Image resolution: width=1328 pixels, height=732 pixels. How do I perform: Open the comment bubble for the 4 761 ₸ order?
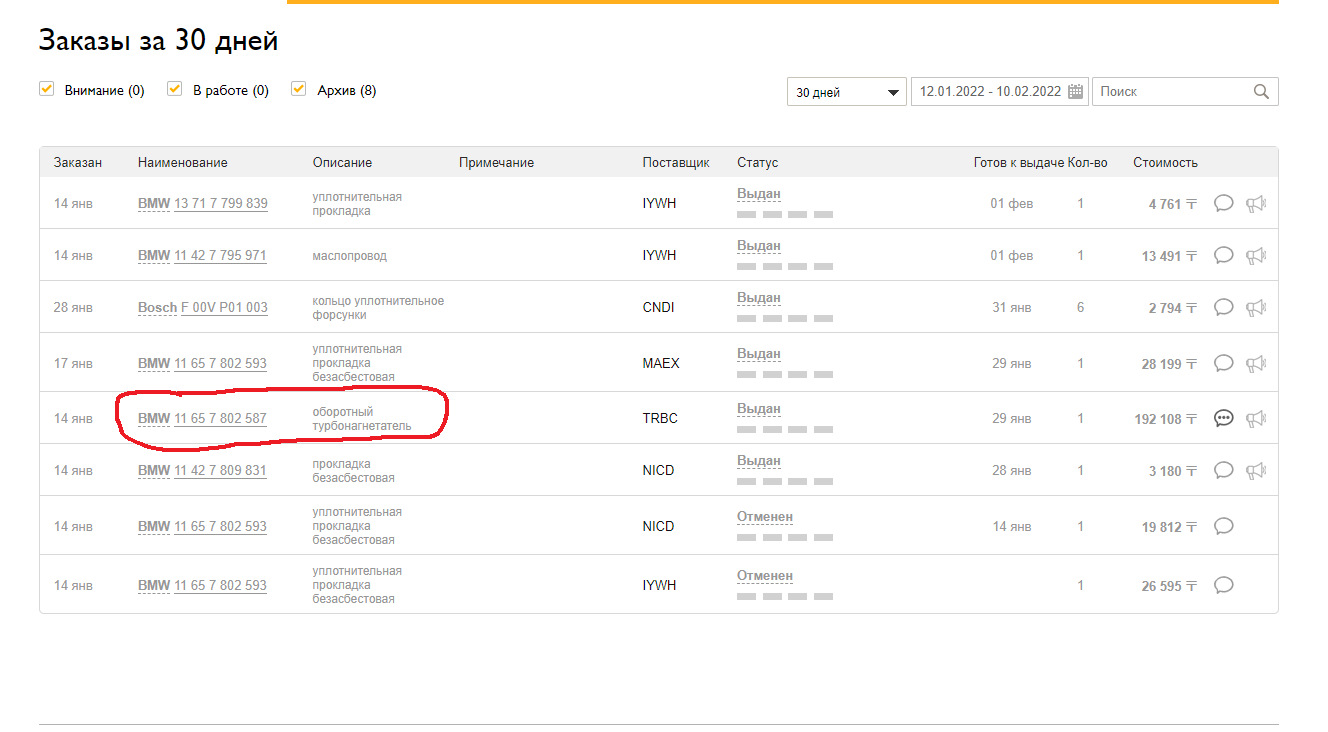pos(1223,203)
